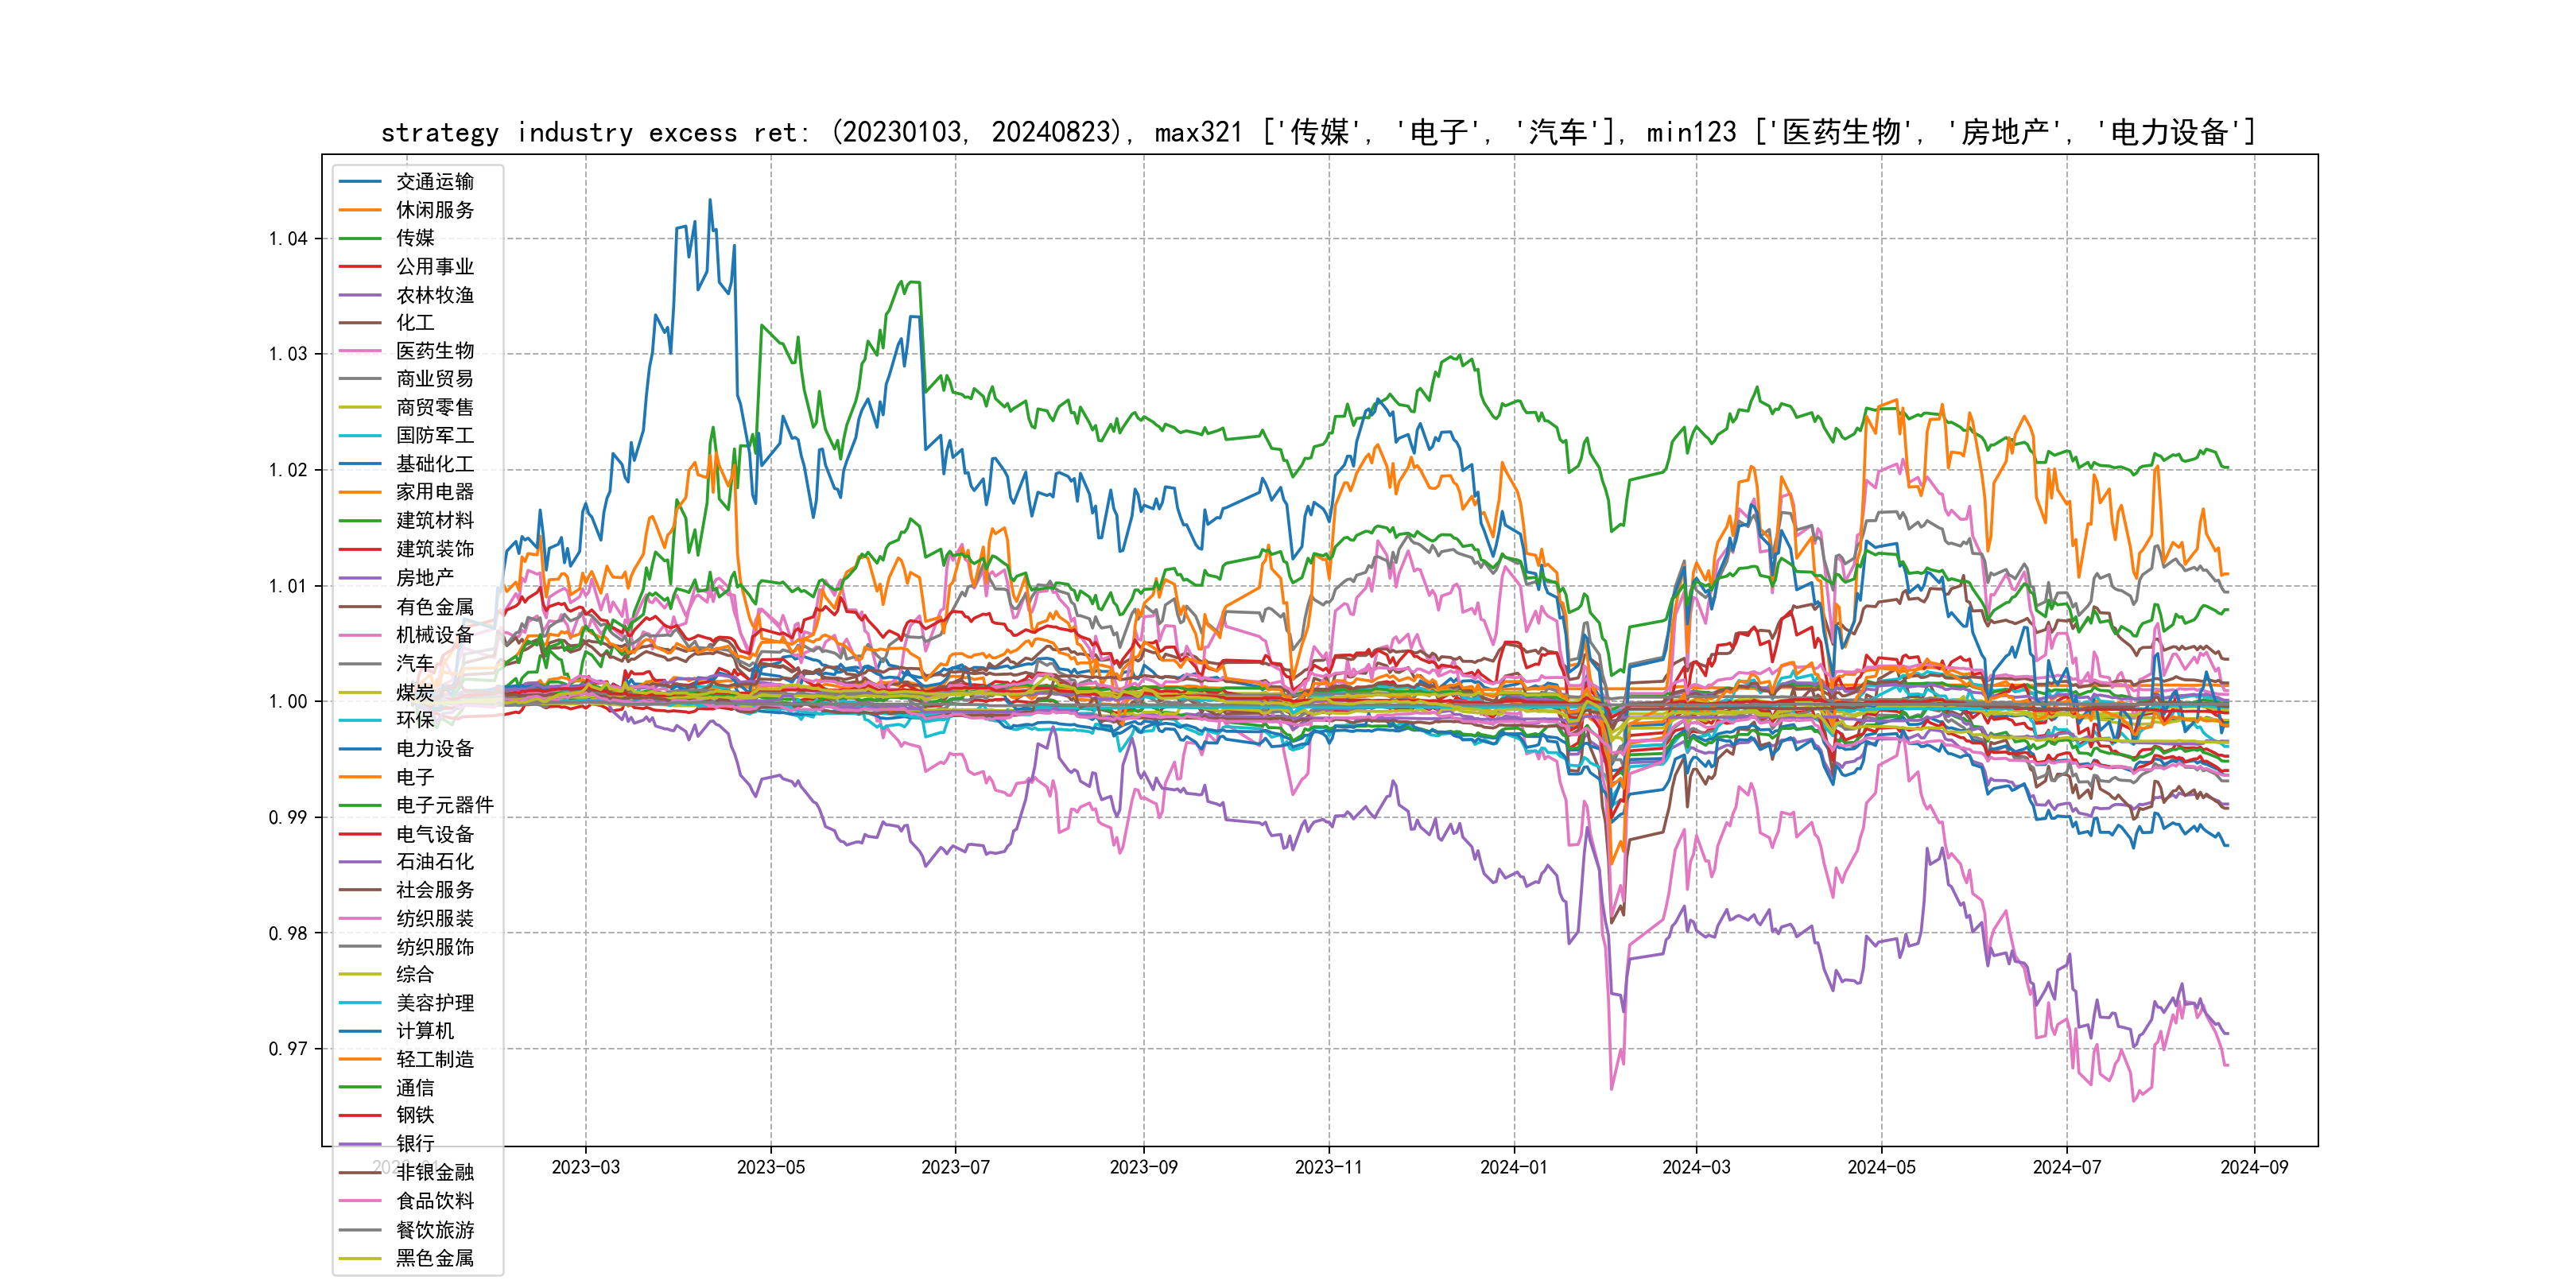This screenshot has width=2576, height=1288.
Task: Click the orange line swatch beside 电子
Action: tap(360, 777)
